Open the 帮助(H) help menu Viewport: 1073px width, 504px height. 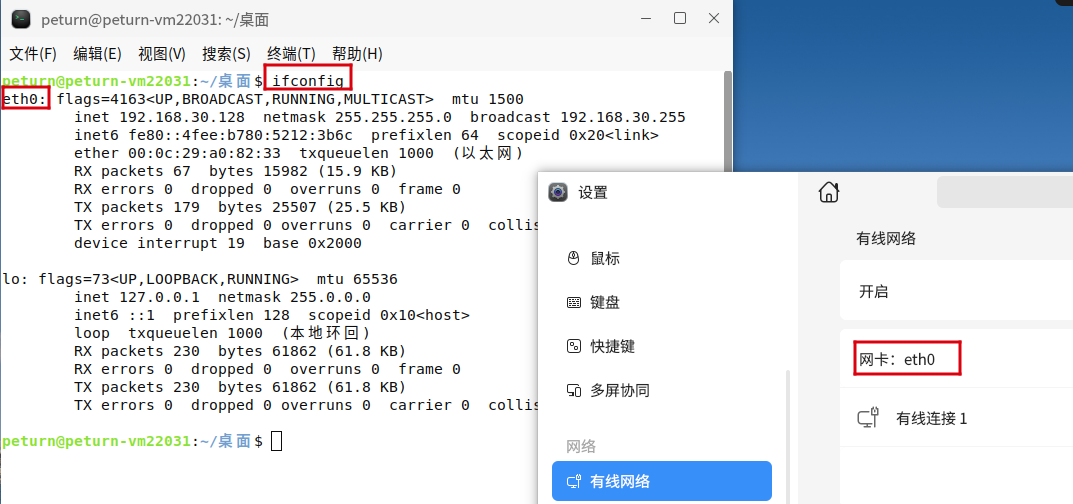(357, 54)
